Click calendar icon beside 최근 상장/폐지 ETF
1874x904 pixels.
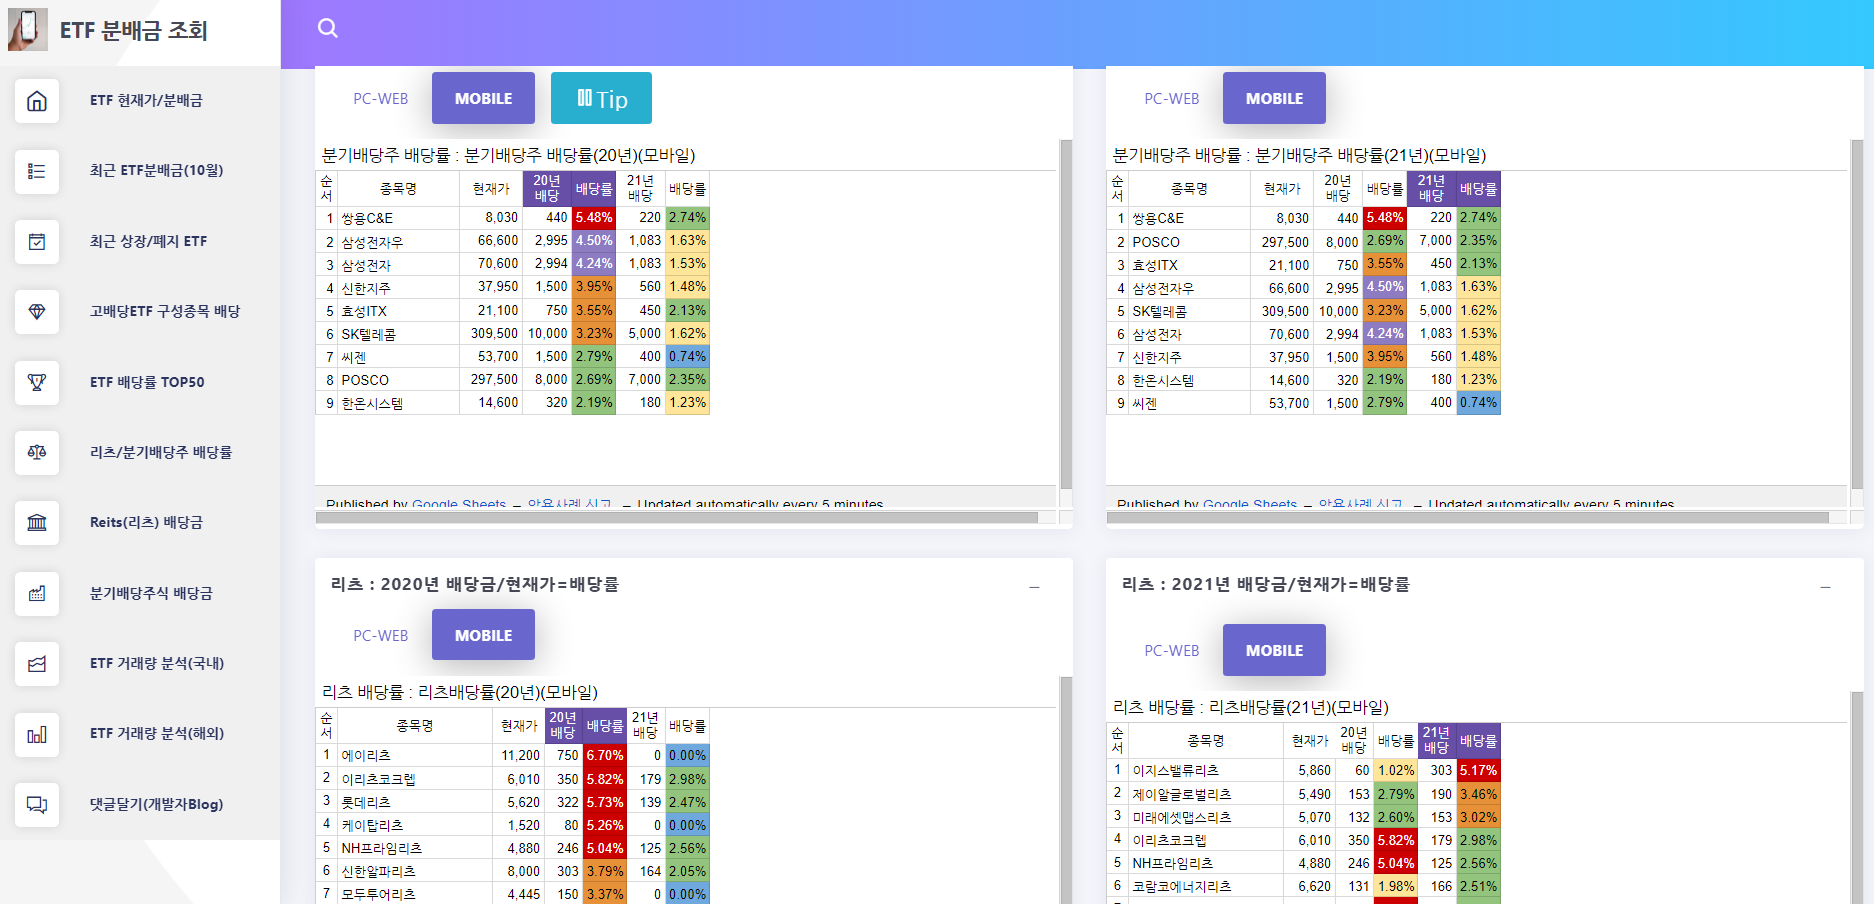[x=37, y=242]
